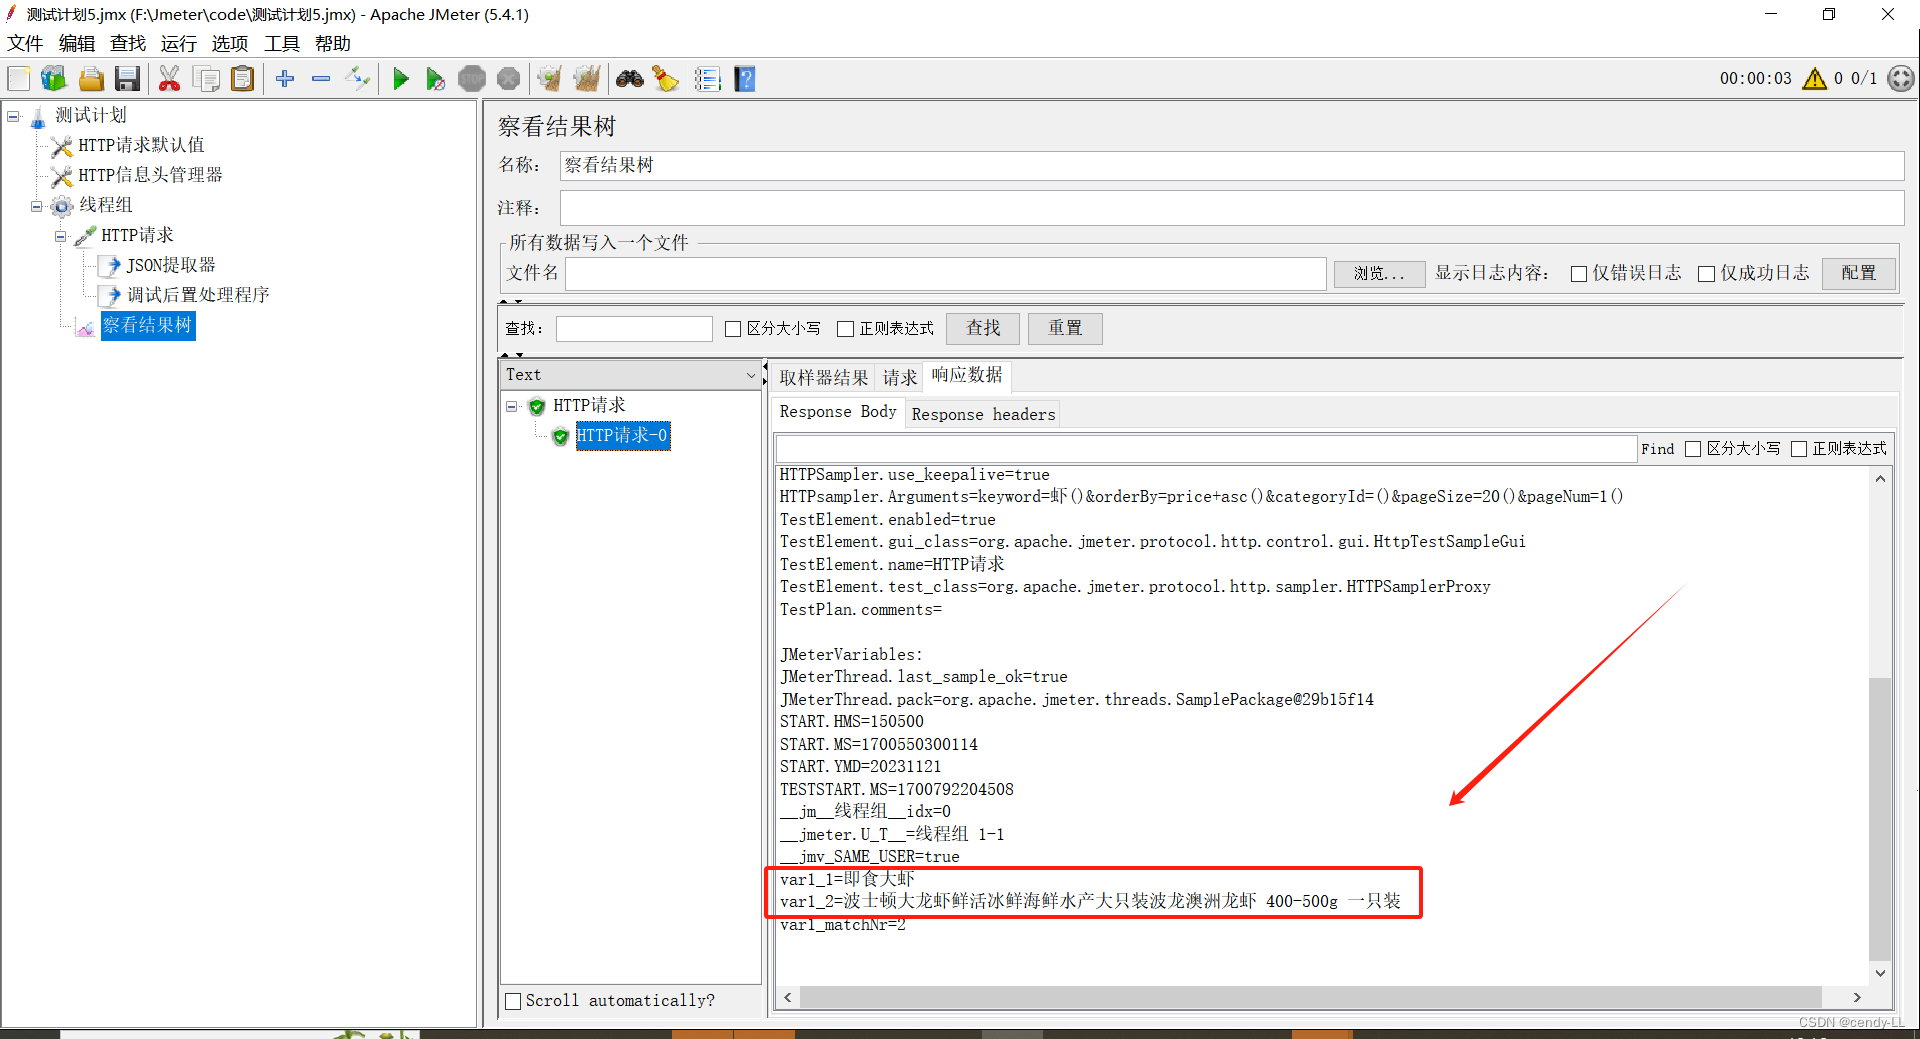The image size is (1920, 1039).
Task: Click the 浏览 button to choose a file
Action: coord(1379,273)
